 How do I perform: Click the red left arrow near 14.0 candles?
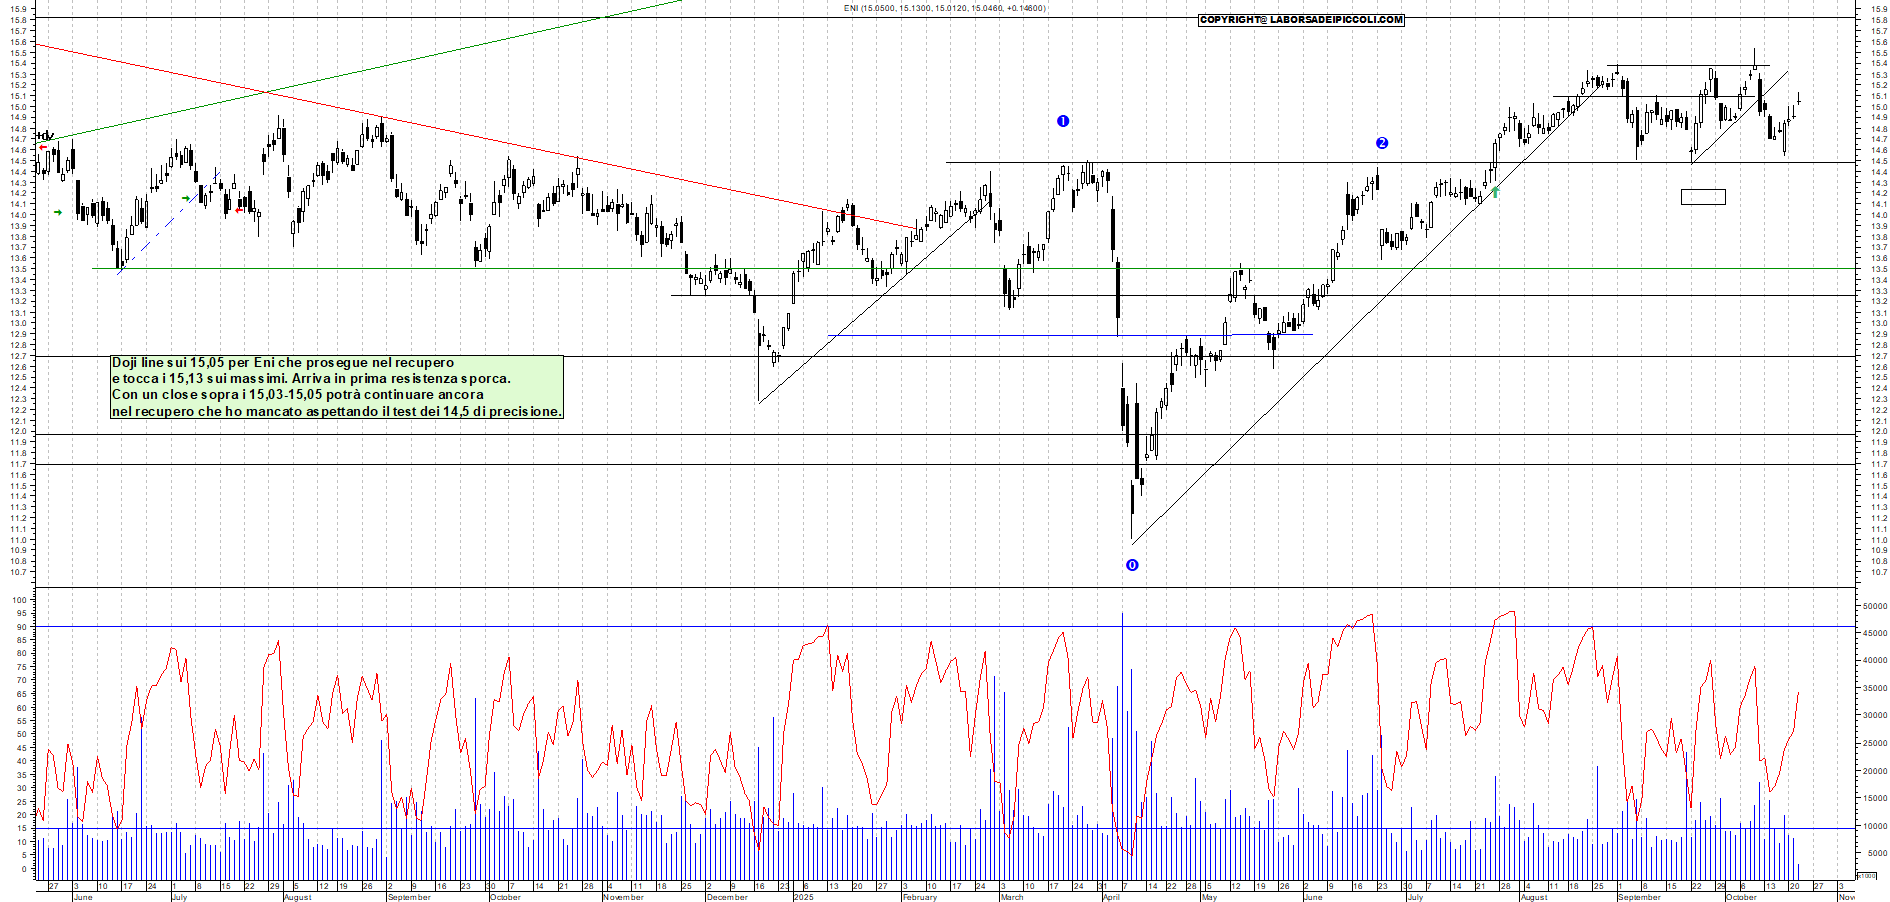coord(241,209)
